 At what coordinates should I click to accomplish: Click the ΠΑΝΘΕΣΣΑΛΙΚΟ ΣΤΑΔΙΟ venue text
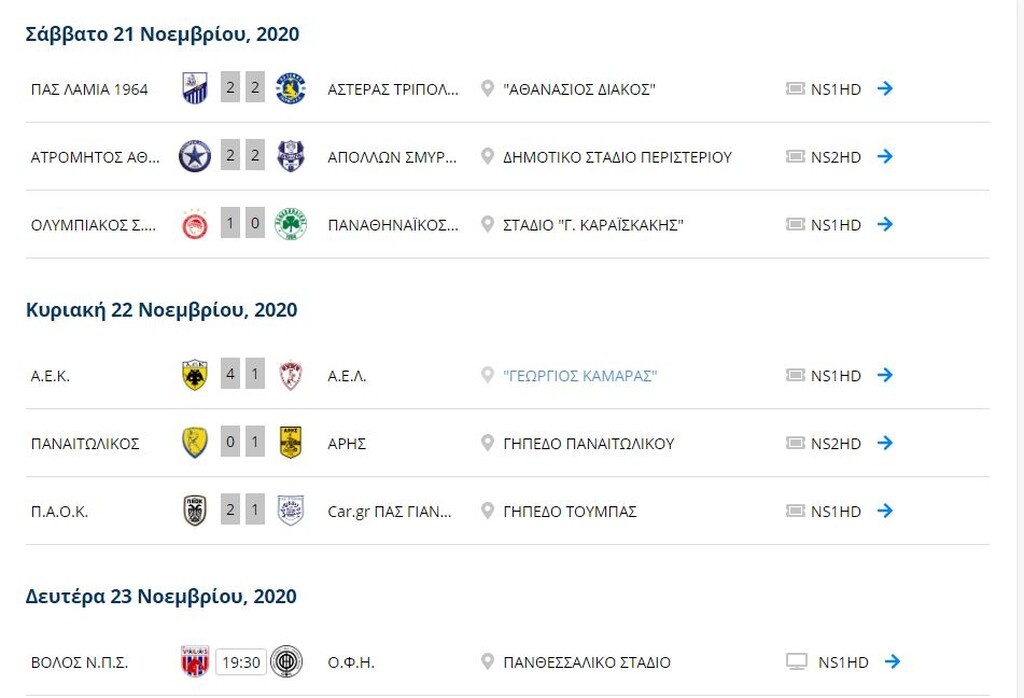tap(588, 661)
